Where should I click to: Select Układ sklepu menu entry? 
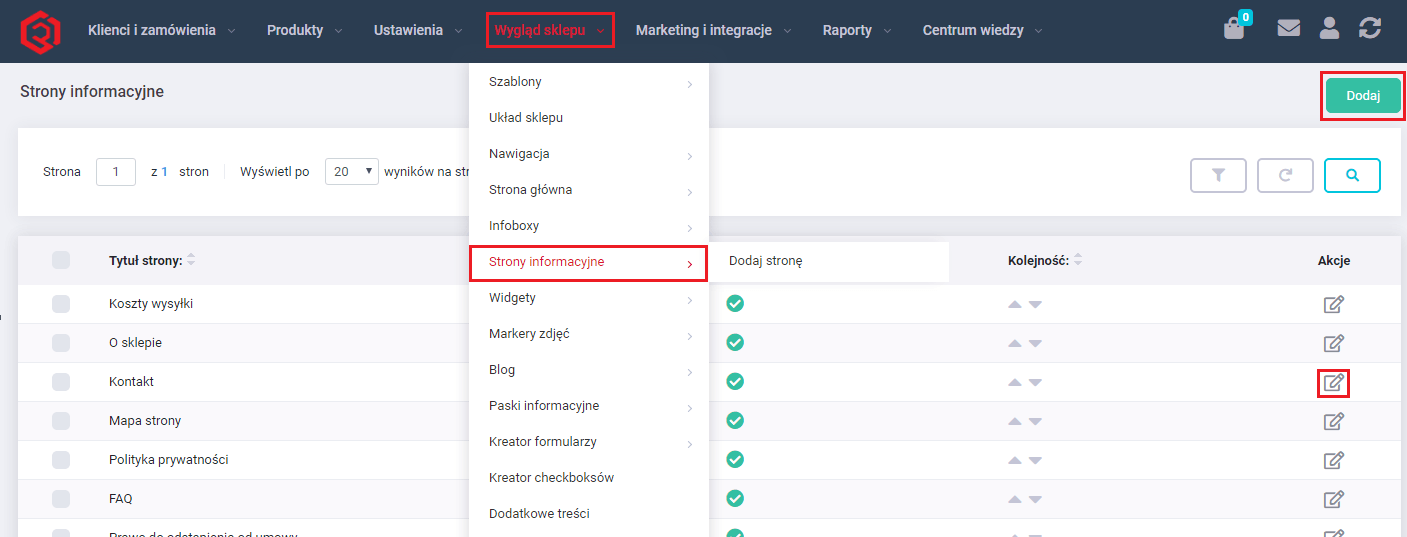point(589,118)
